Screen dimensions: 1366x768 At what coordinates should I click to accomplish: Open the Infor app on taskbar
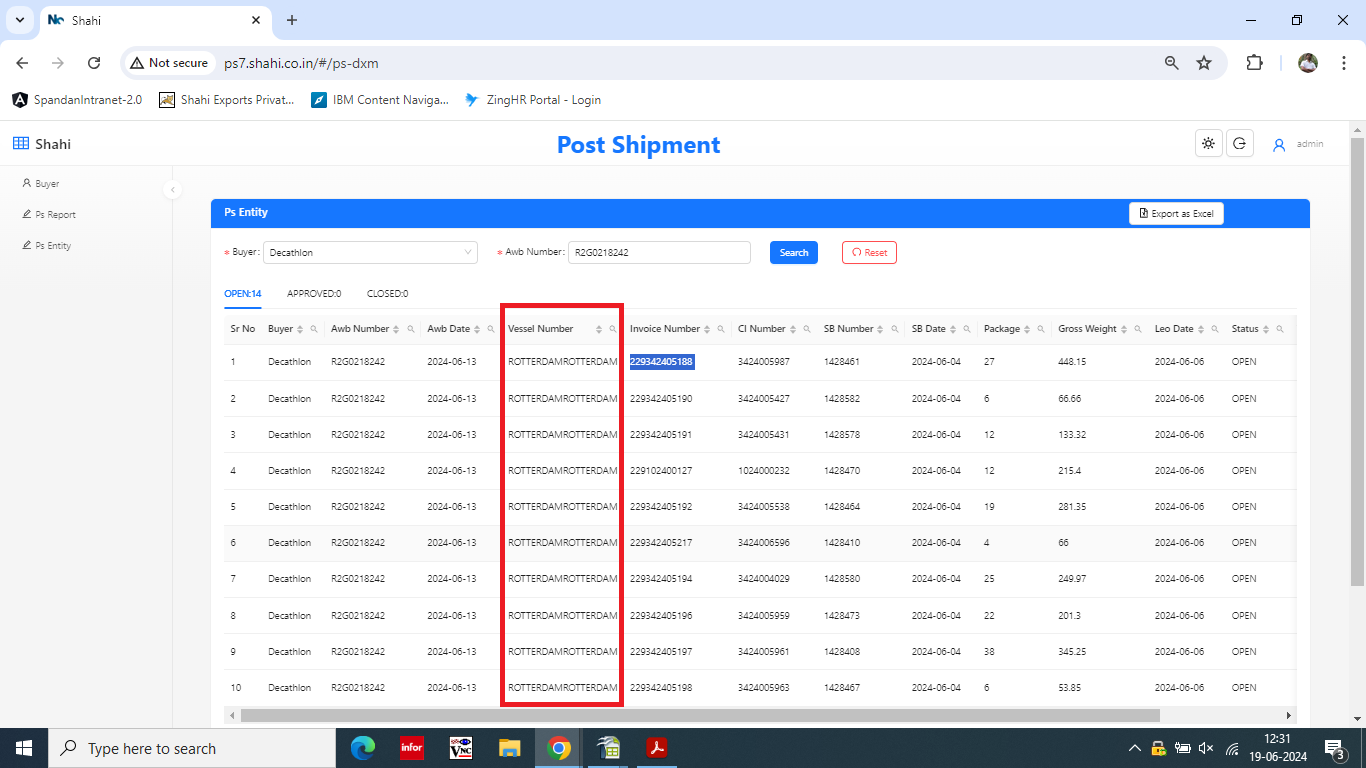(411, 748)
